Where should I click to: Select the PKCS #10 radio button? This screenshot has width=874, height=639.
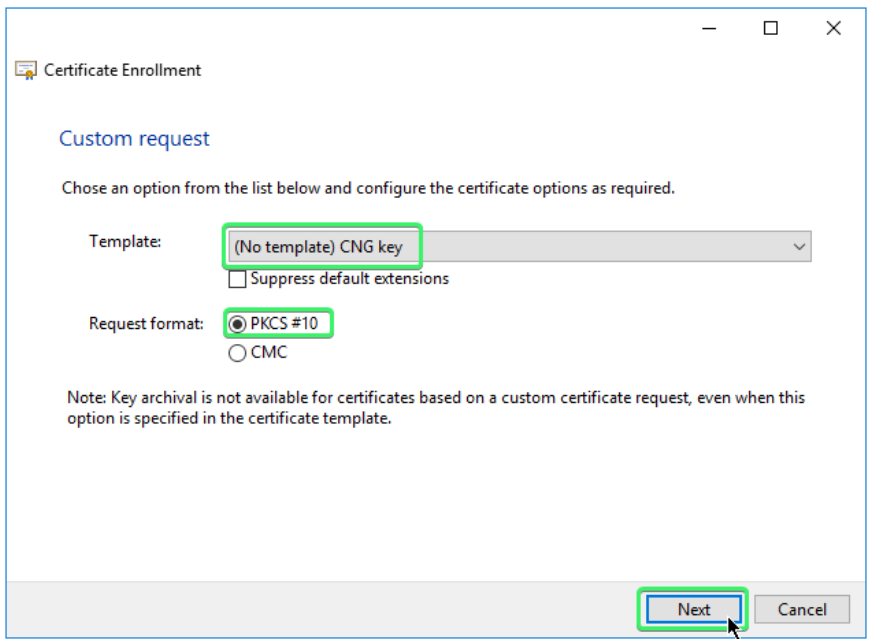(x=238, y=324)
